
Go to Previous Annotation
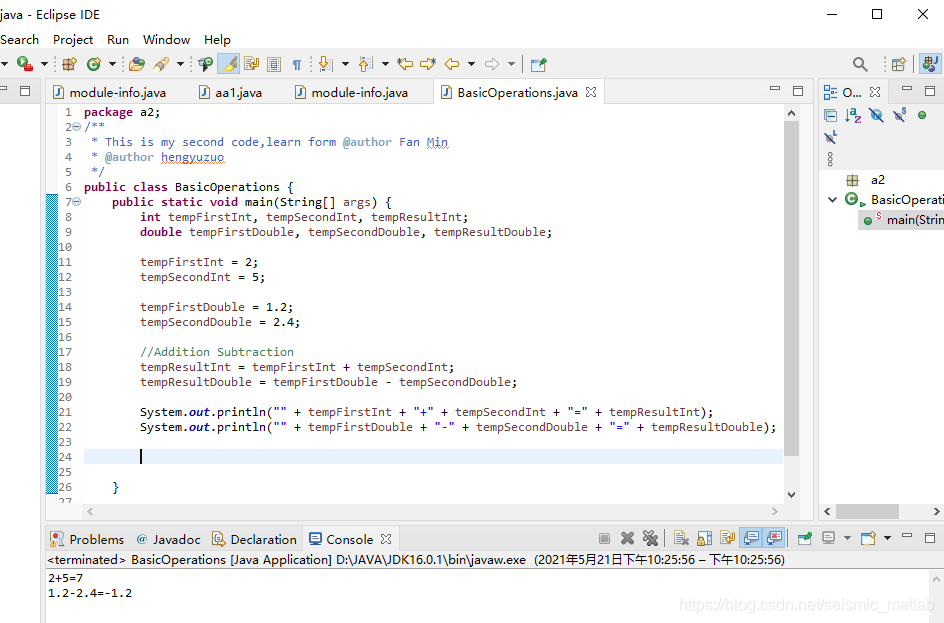pos(365,64)
